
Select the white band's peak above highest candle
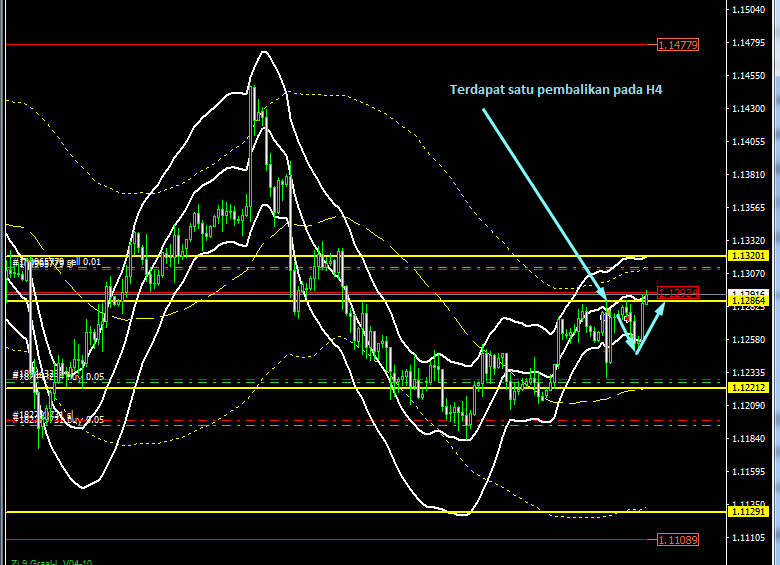[263, 51]
